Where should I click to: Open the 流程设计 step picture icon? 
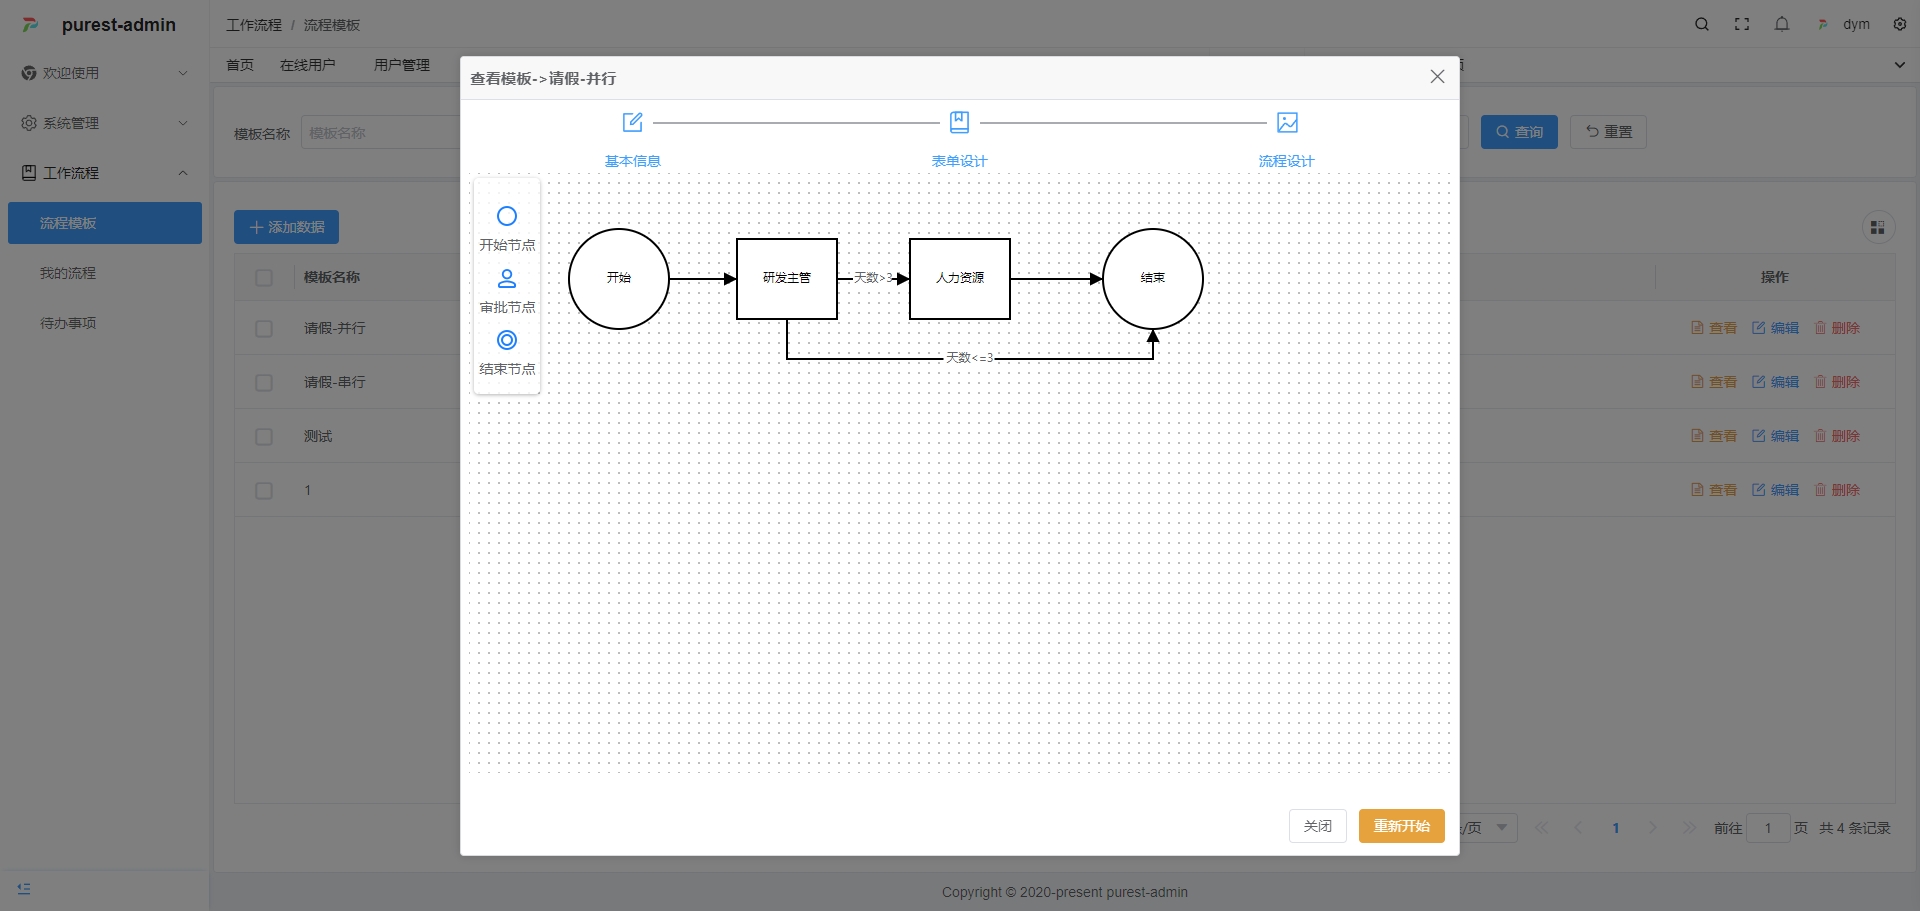[x=1287, y=122]
